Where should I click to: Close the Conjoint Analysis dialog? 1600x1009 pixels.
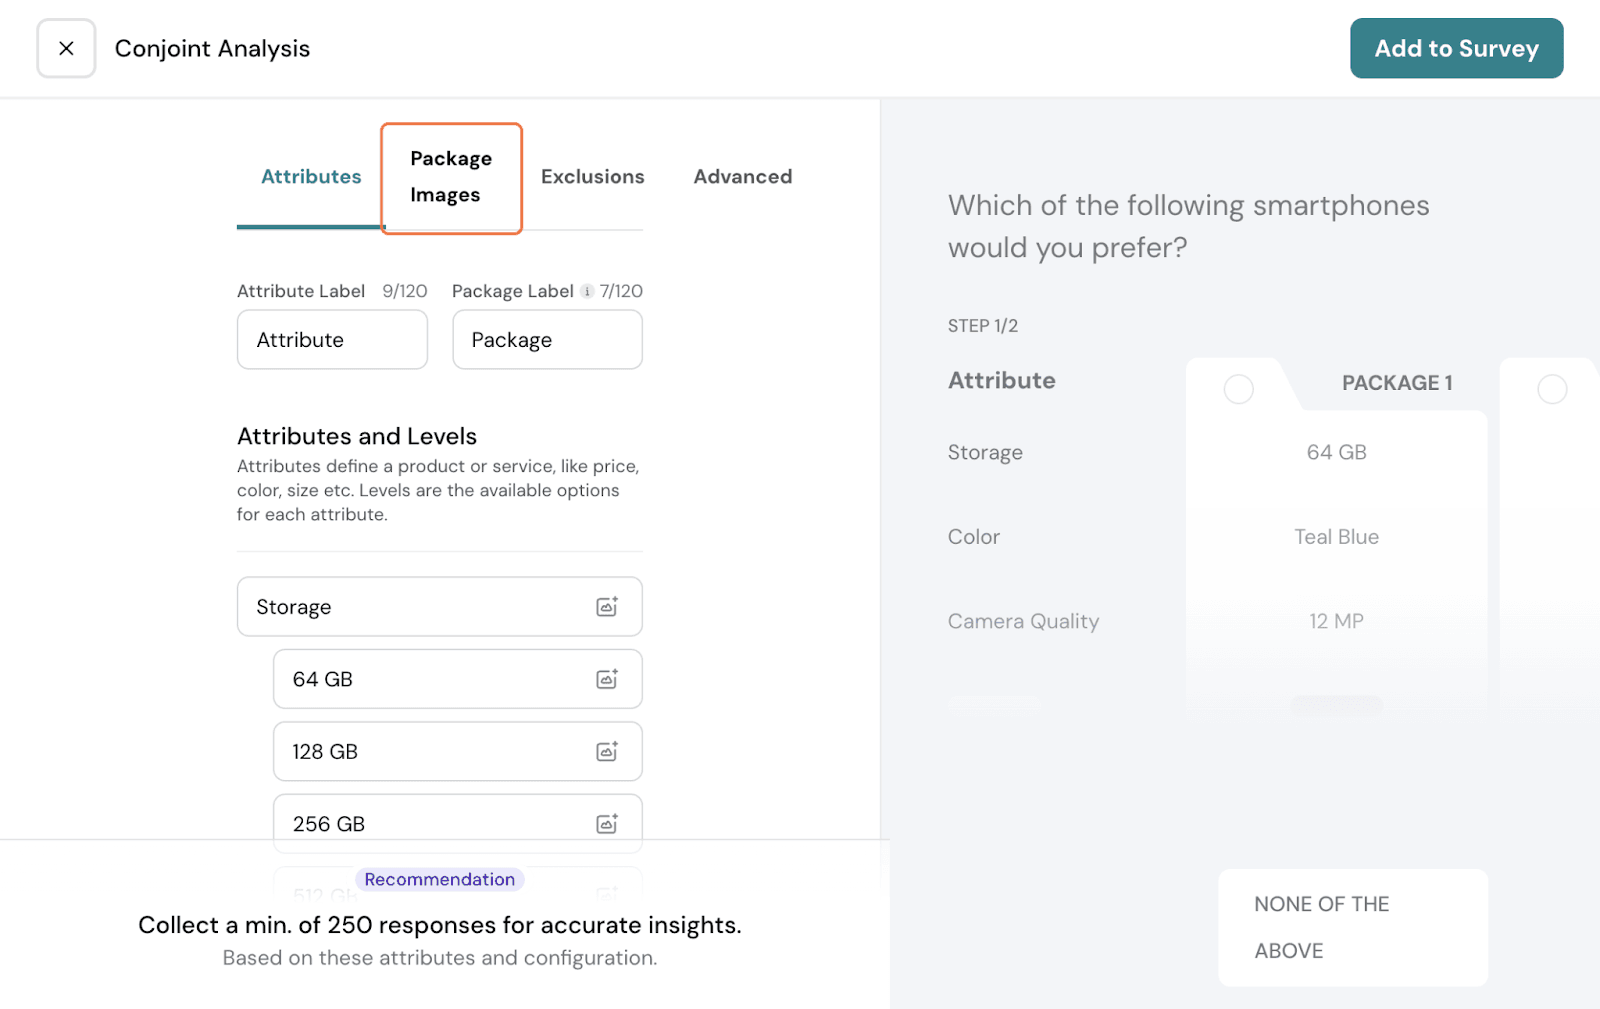pyautogui.click(x=66, y=48)
